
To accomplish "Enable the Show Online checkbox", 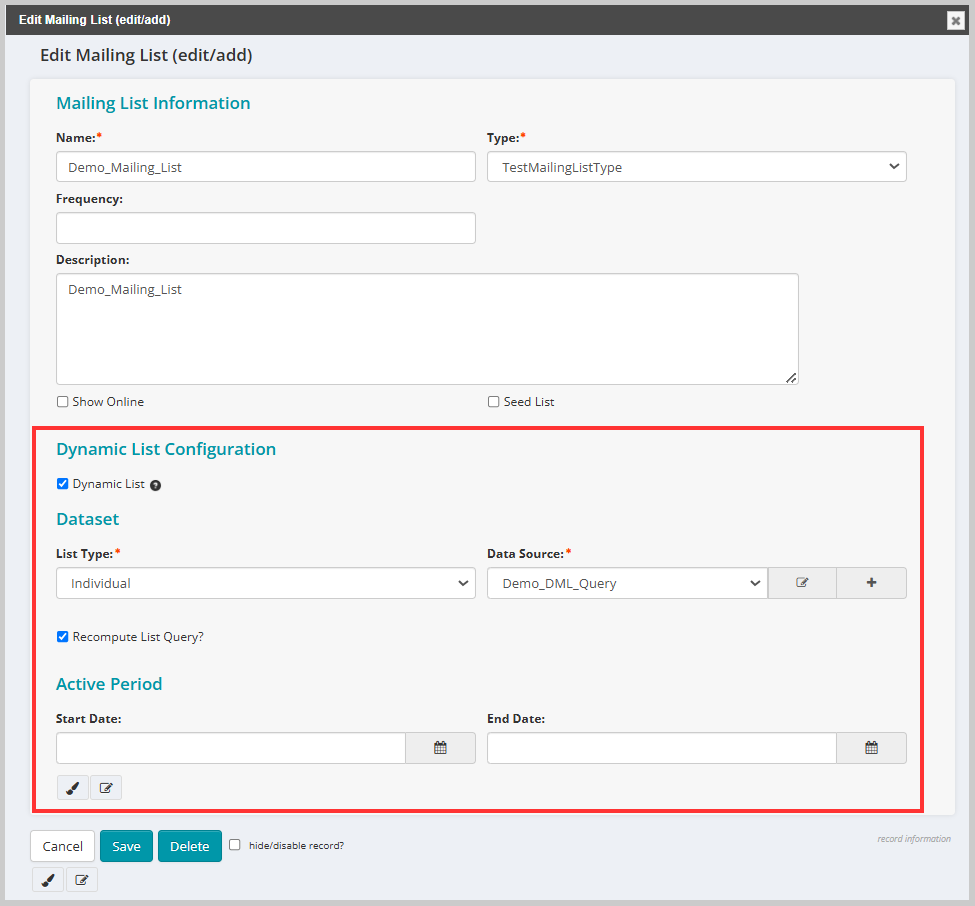I will (x=62, y=401).
